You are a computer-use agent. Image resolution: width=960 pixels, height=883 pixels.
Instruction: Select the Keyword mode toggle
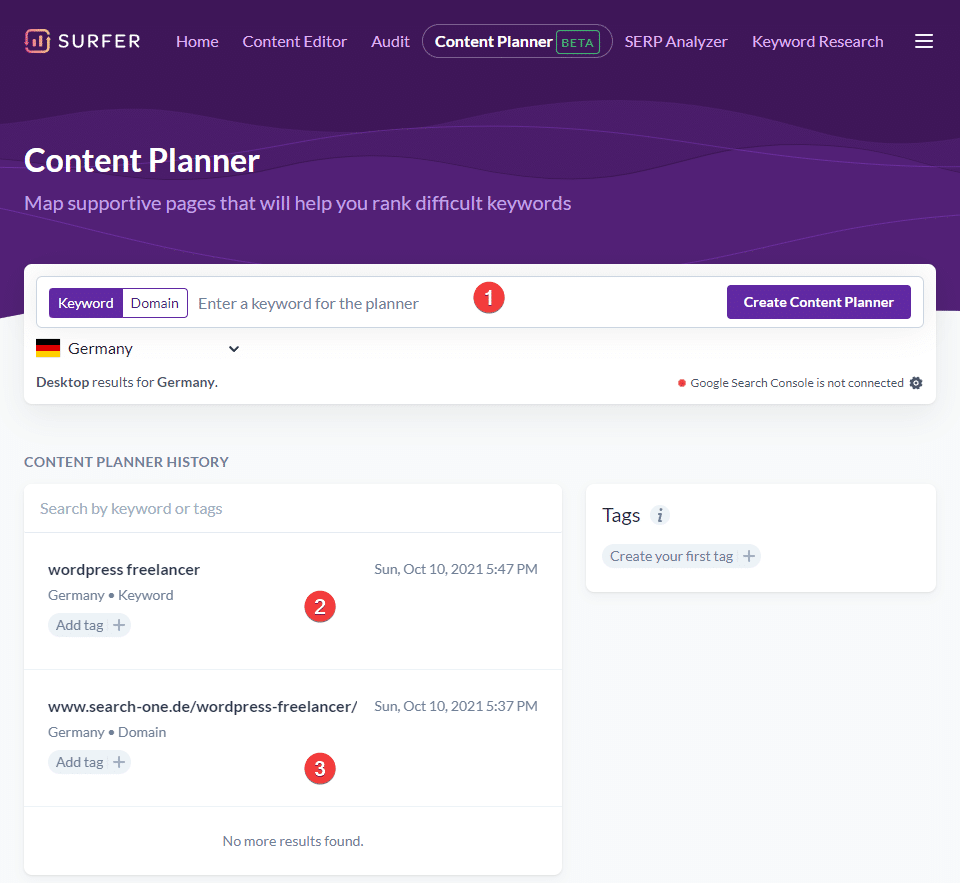(86, 303)
